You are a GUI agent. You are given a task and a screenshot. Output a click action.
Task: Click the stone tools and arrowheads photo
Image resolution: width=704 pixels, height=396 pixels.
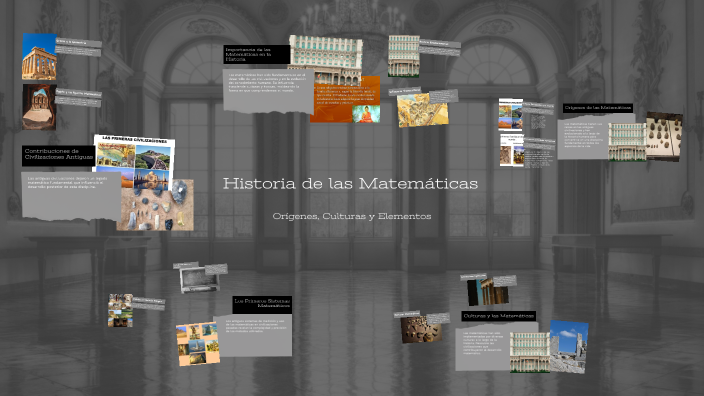[156, 205]
